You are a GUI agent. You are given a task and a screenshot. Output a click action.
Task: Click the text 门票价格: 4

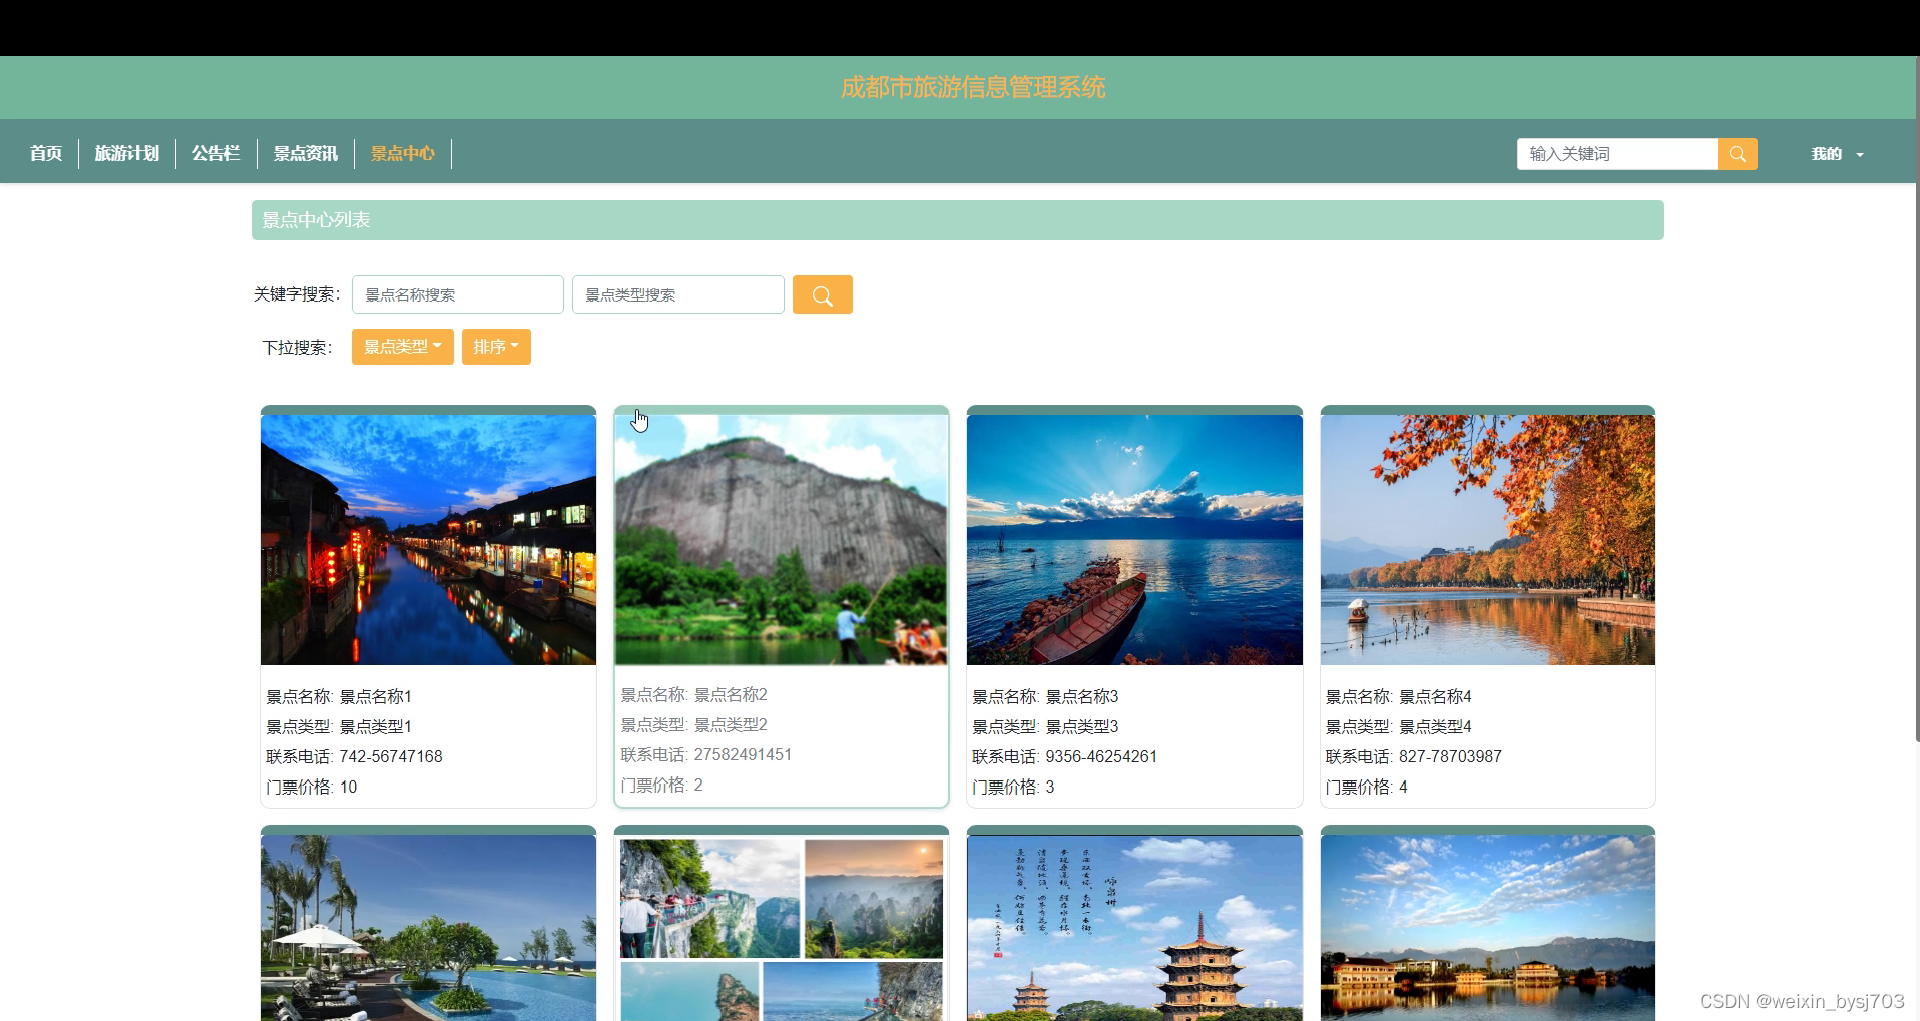pyautogui.click(x=1367, y=787)
